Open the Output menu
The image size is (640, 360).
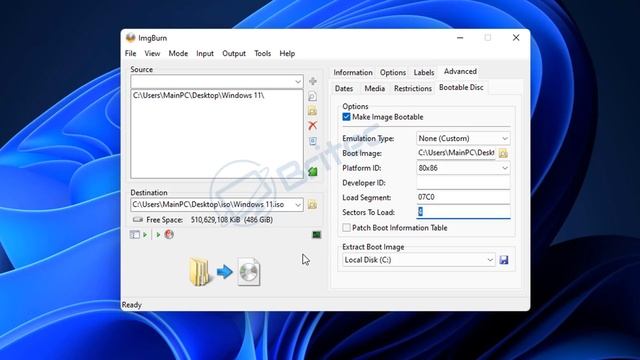tap(234, 53)
